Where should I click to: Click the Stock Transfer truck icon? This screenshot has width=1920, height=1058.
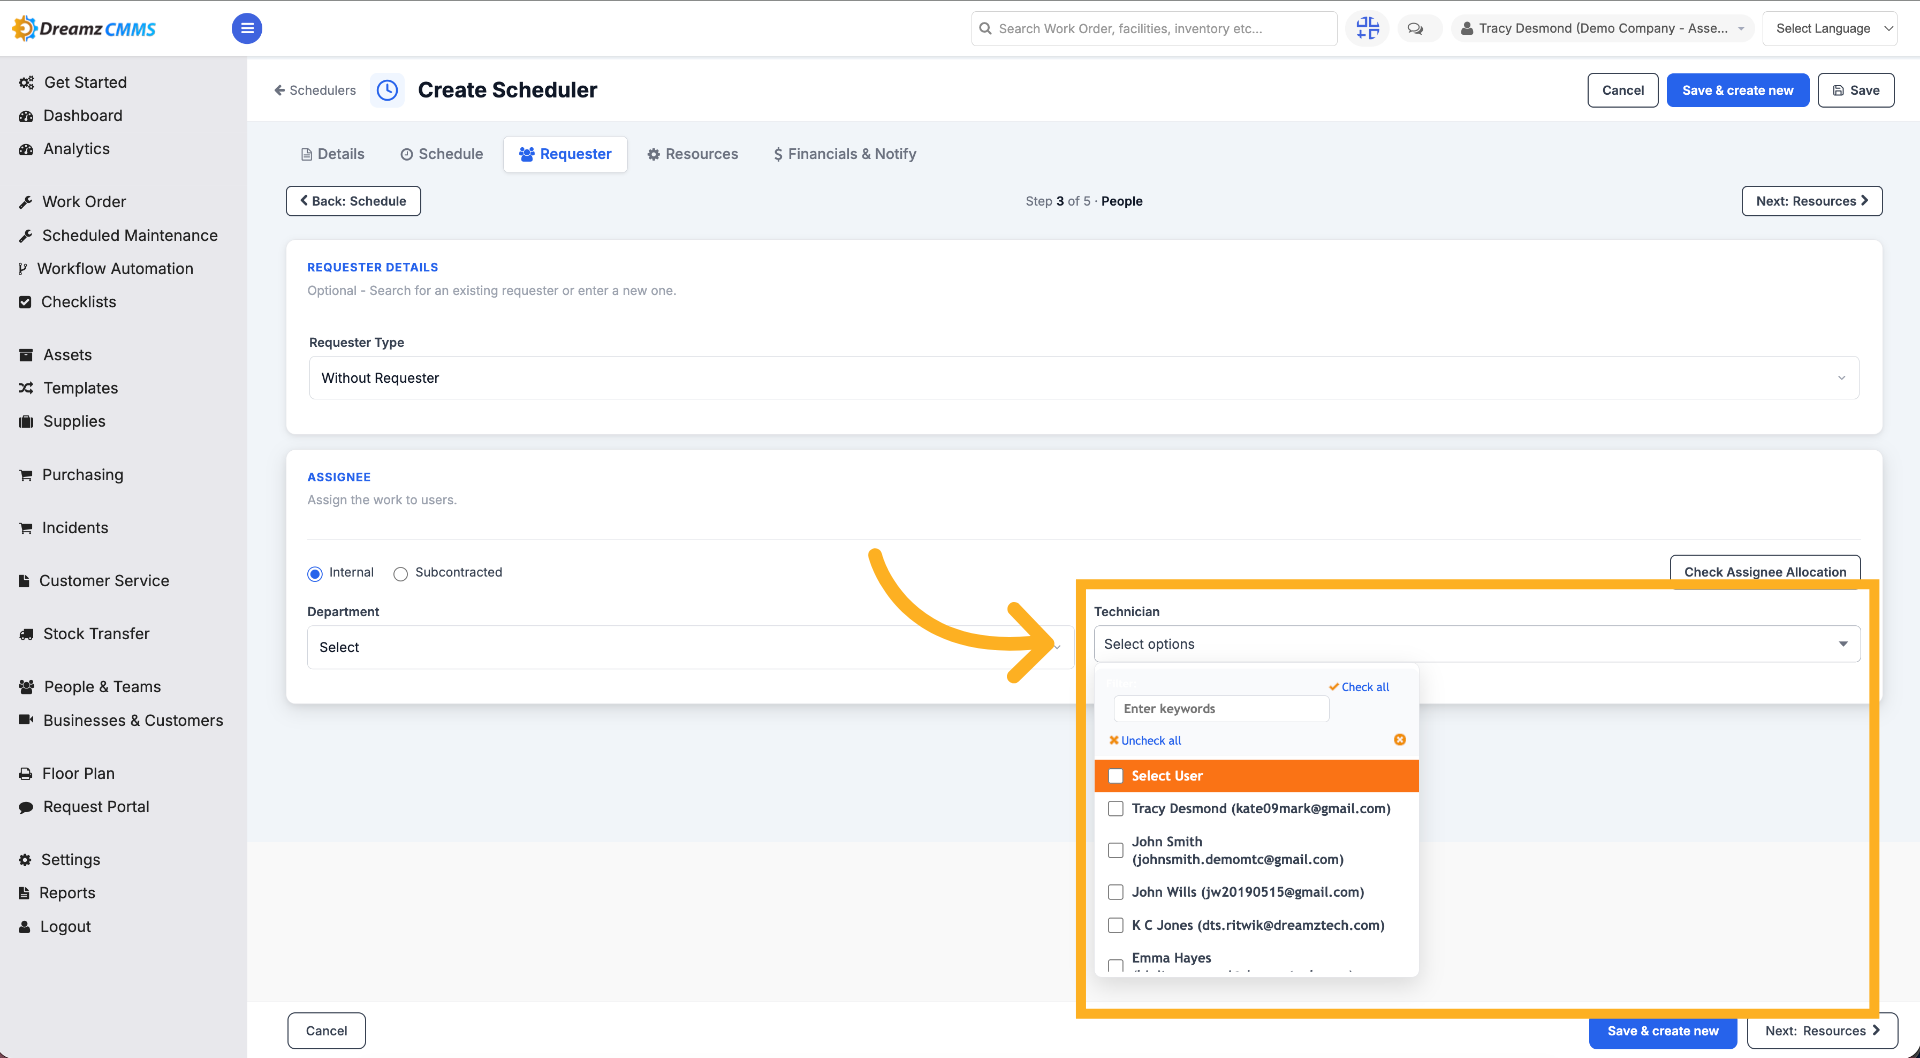coord(26,634)
